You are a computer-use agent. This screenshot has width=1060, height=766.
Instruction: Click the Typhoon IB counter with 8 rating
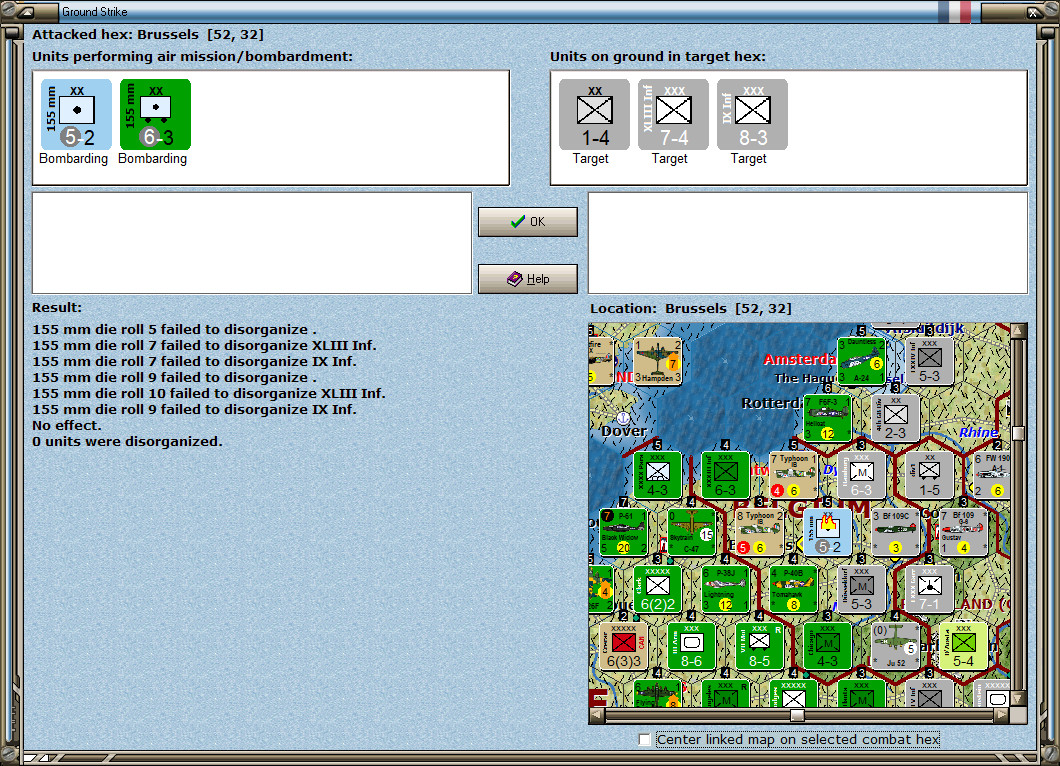click(x=759, y=532)
